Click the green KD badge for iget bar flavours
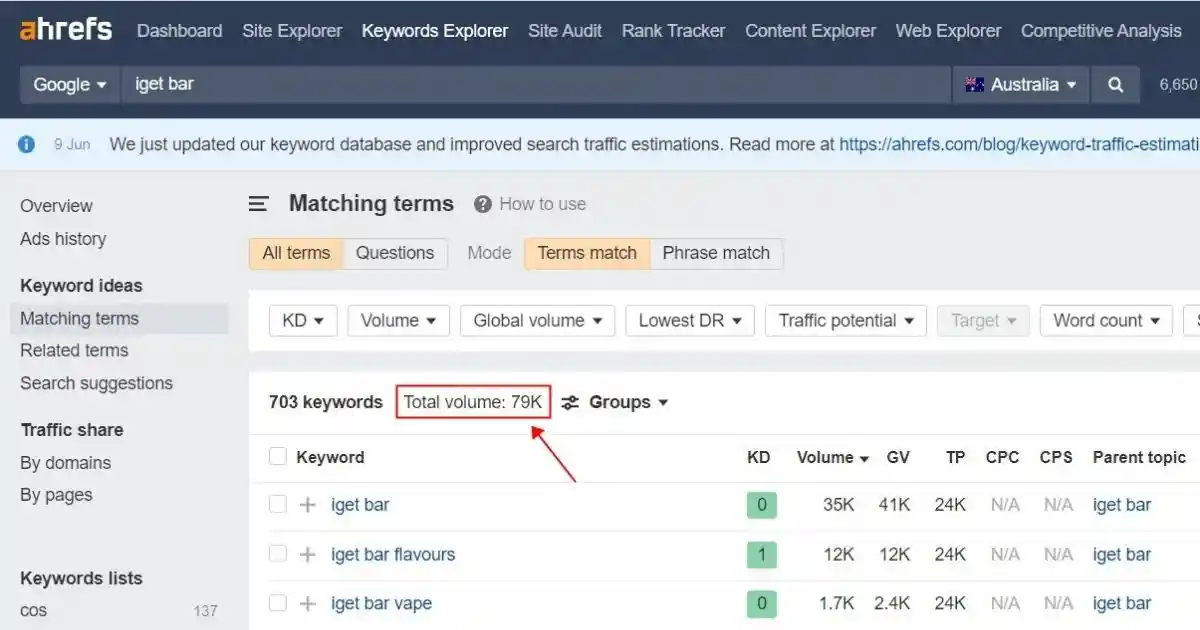 761,554
